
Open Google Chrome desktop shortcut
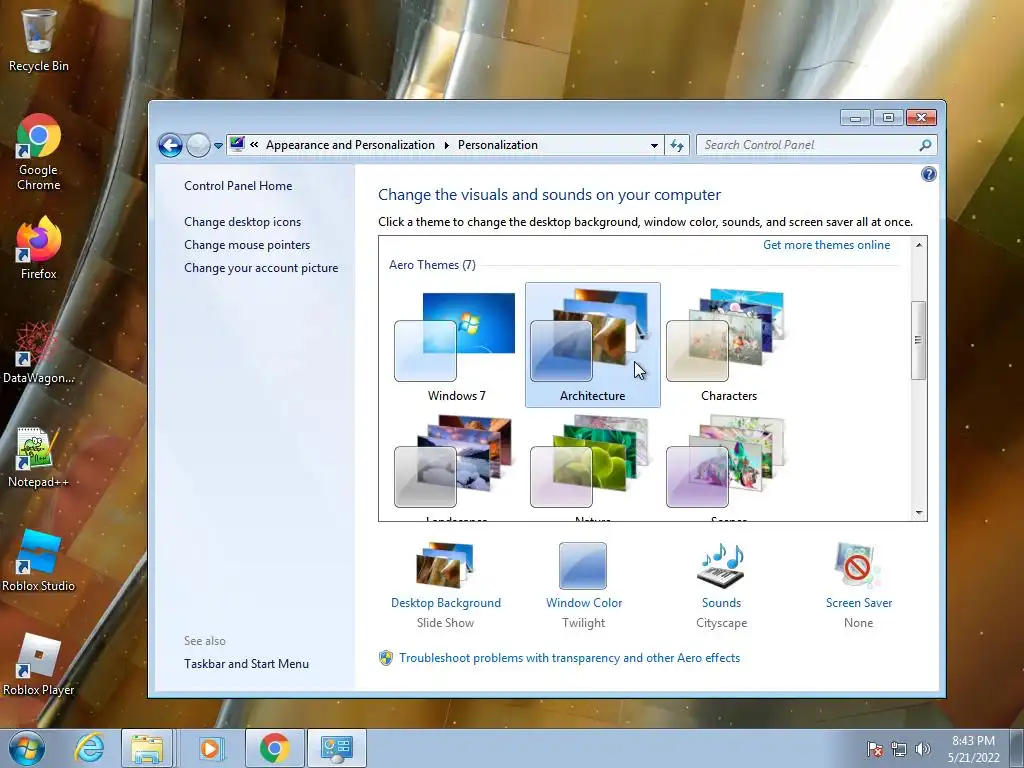point(39,152)
